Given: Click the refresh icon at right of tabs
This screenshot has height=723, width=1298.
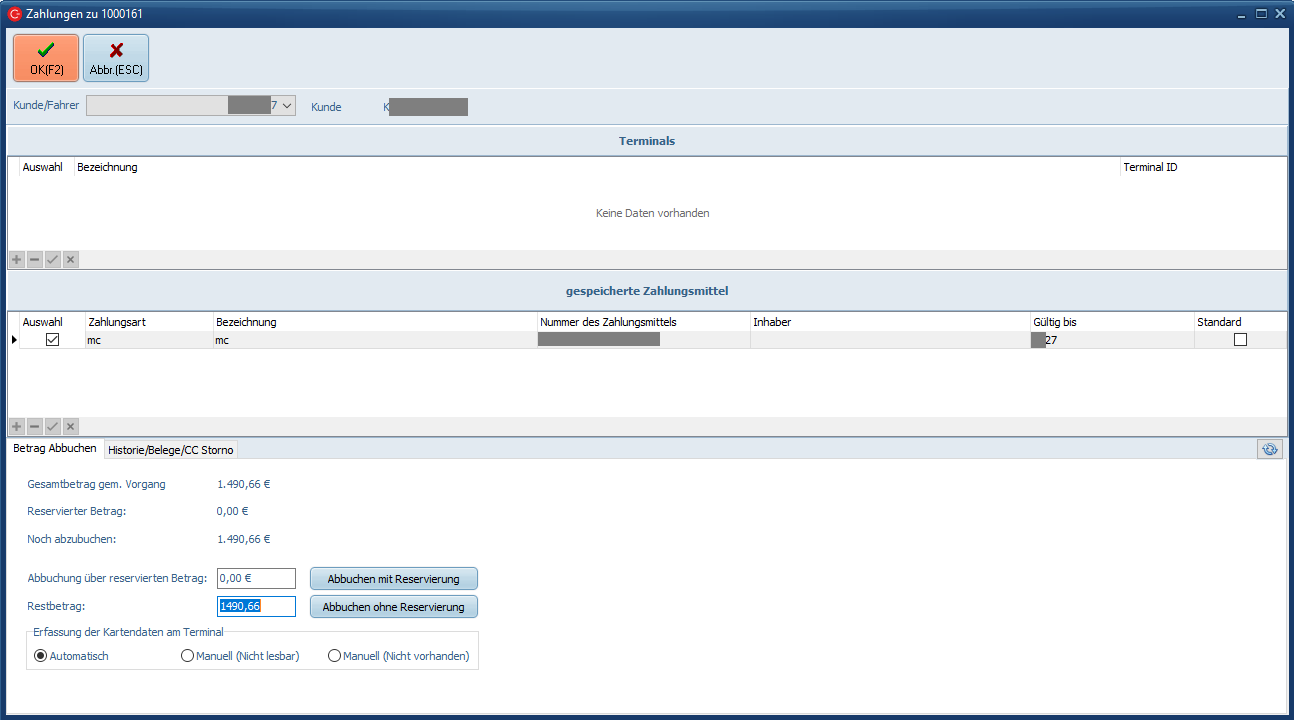Looking at the screenshot, I should (1269, 450).
